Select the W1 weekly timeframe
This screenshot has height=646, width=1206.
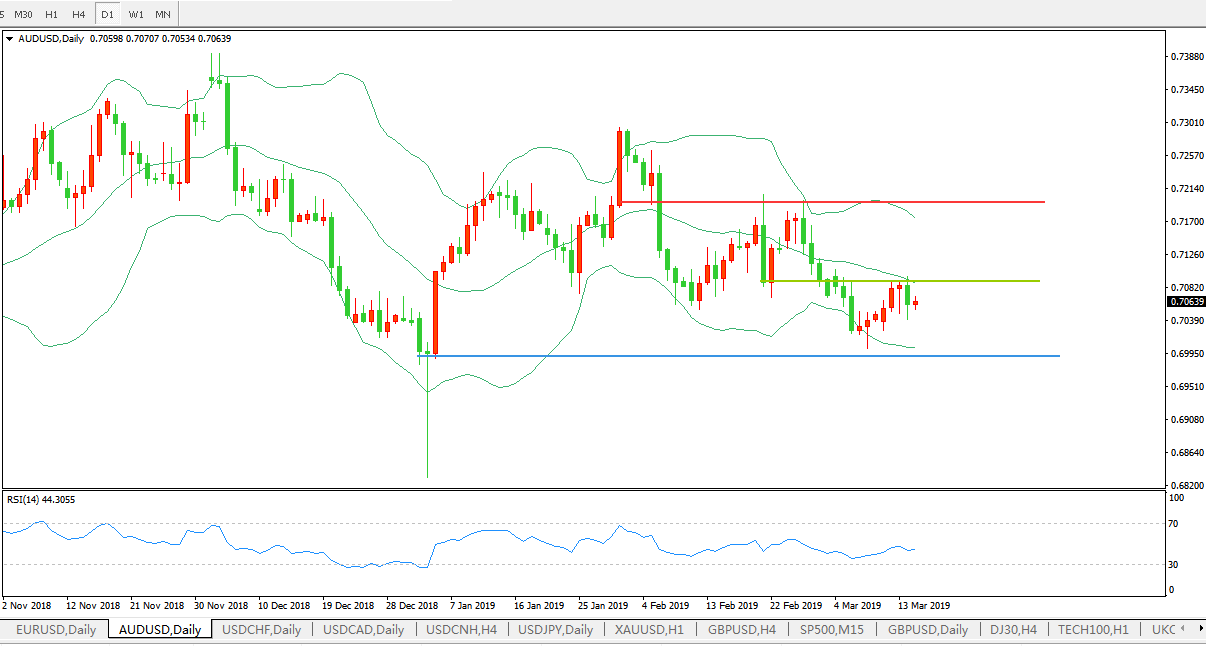135,14
